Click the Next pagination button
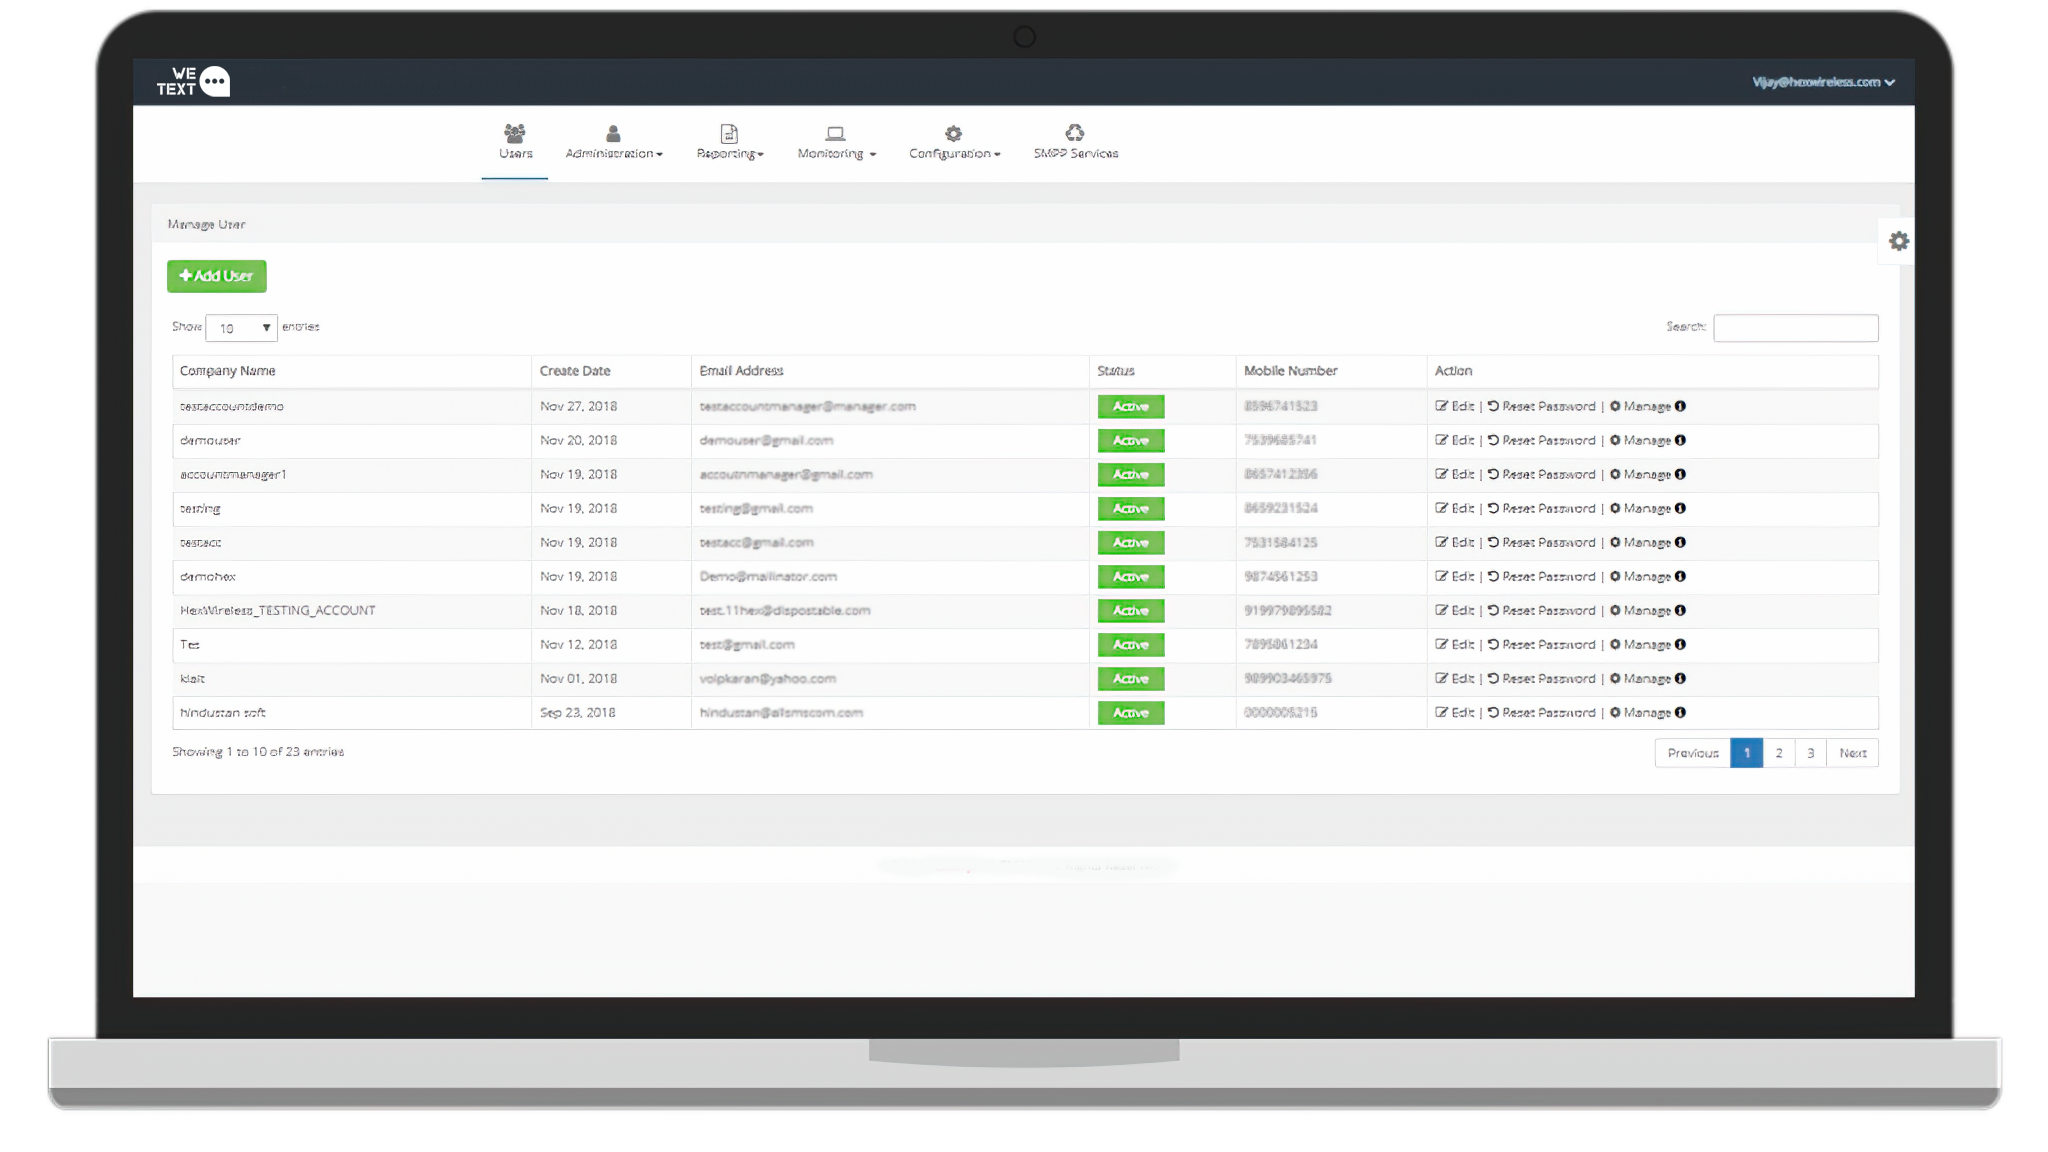 [1852, 753]
